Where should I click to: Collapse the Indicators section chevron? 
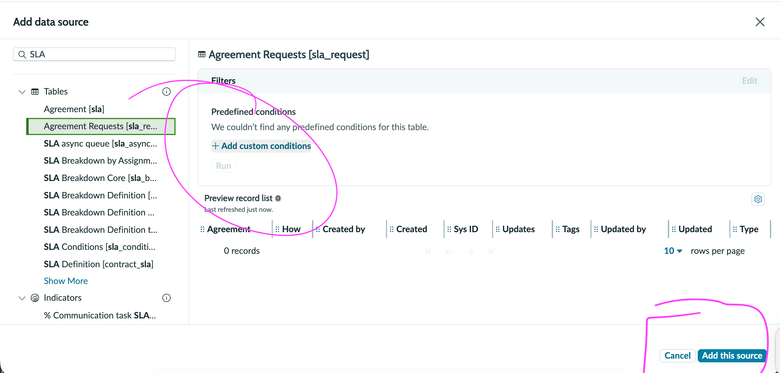tap(22, 298)
